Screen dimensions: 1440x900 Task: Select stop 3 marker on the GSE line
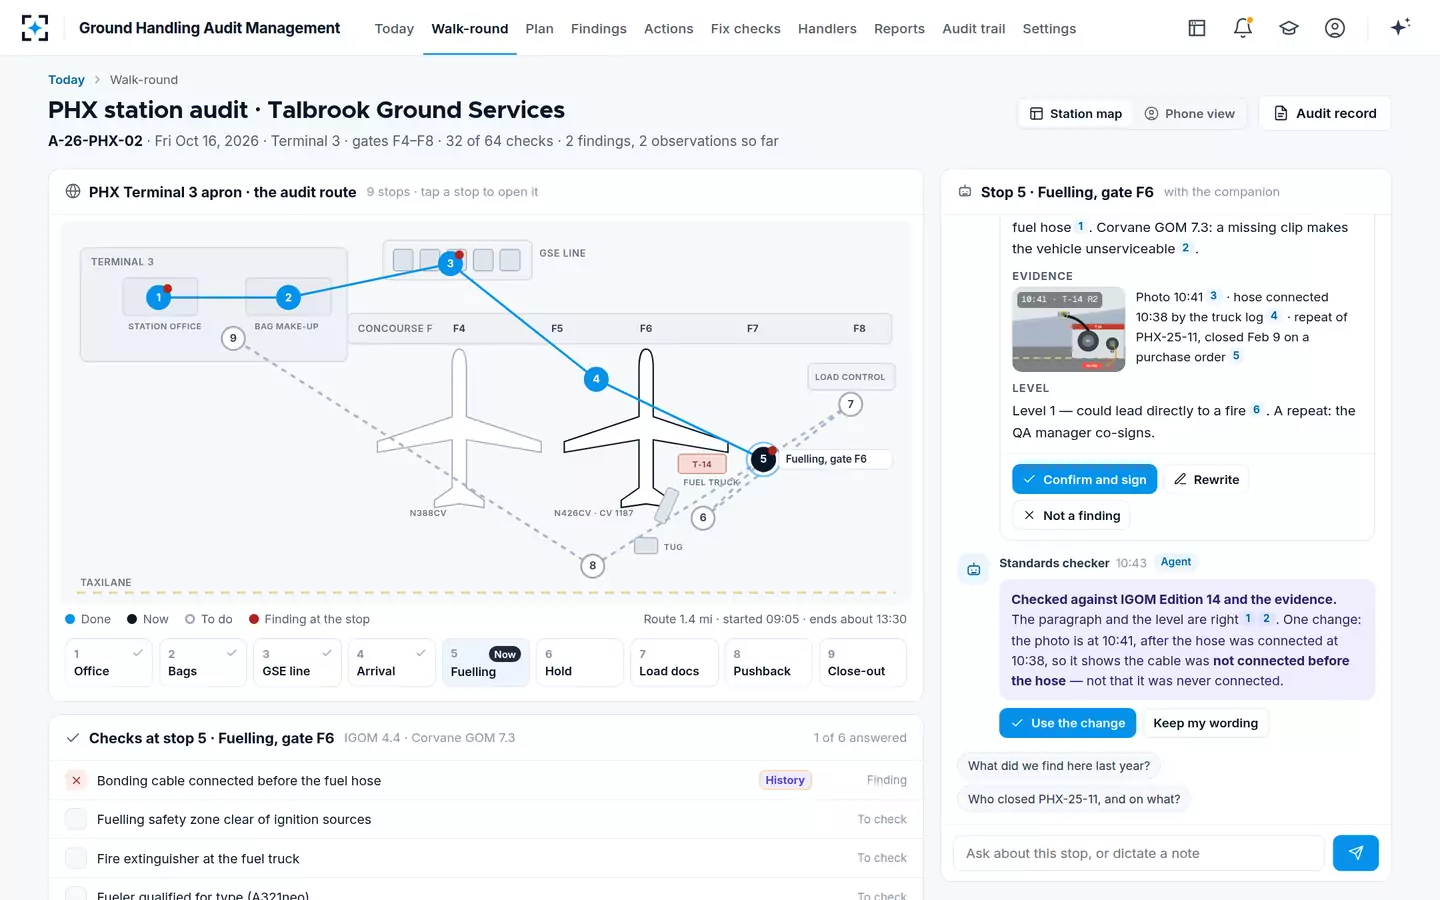click(x=450, y=263)
